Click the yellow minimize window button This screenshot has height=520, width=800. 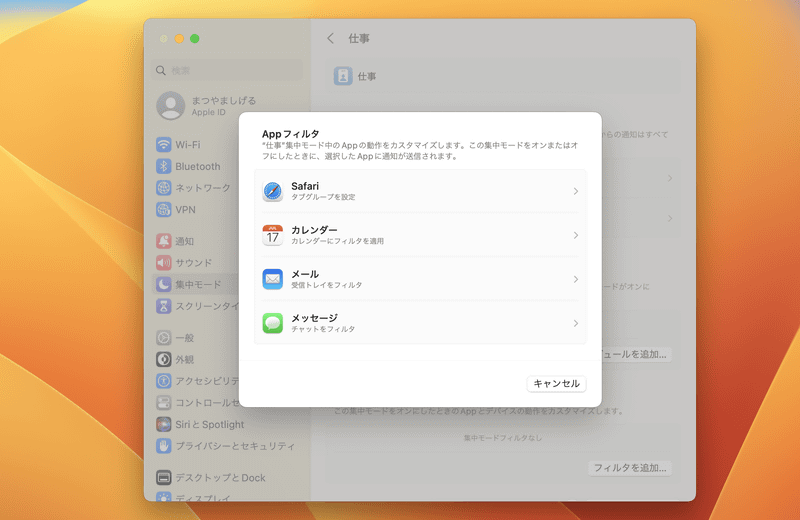tap(179, 39)
